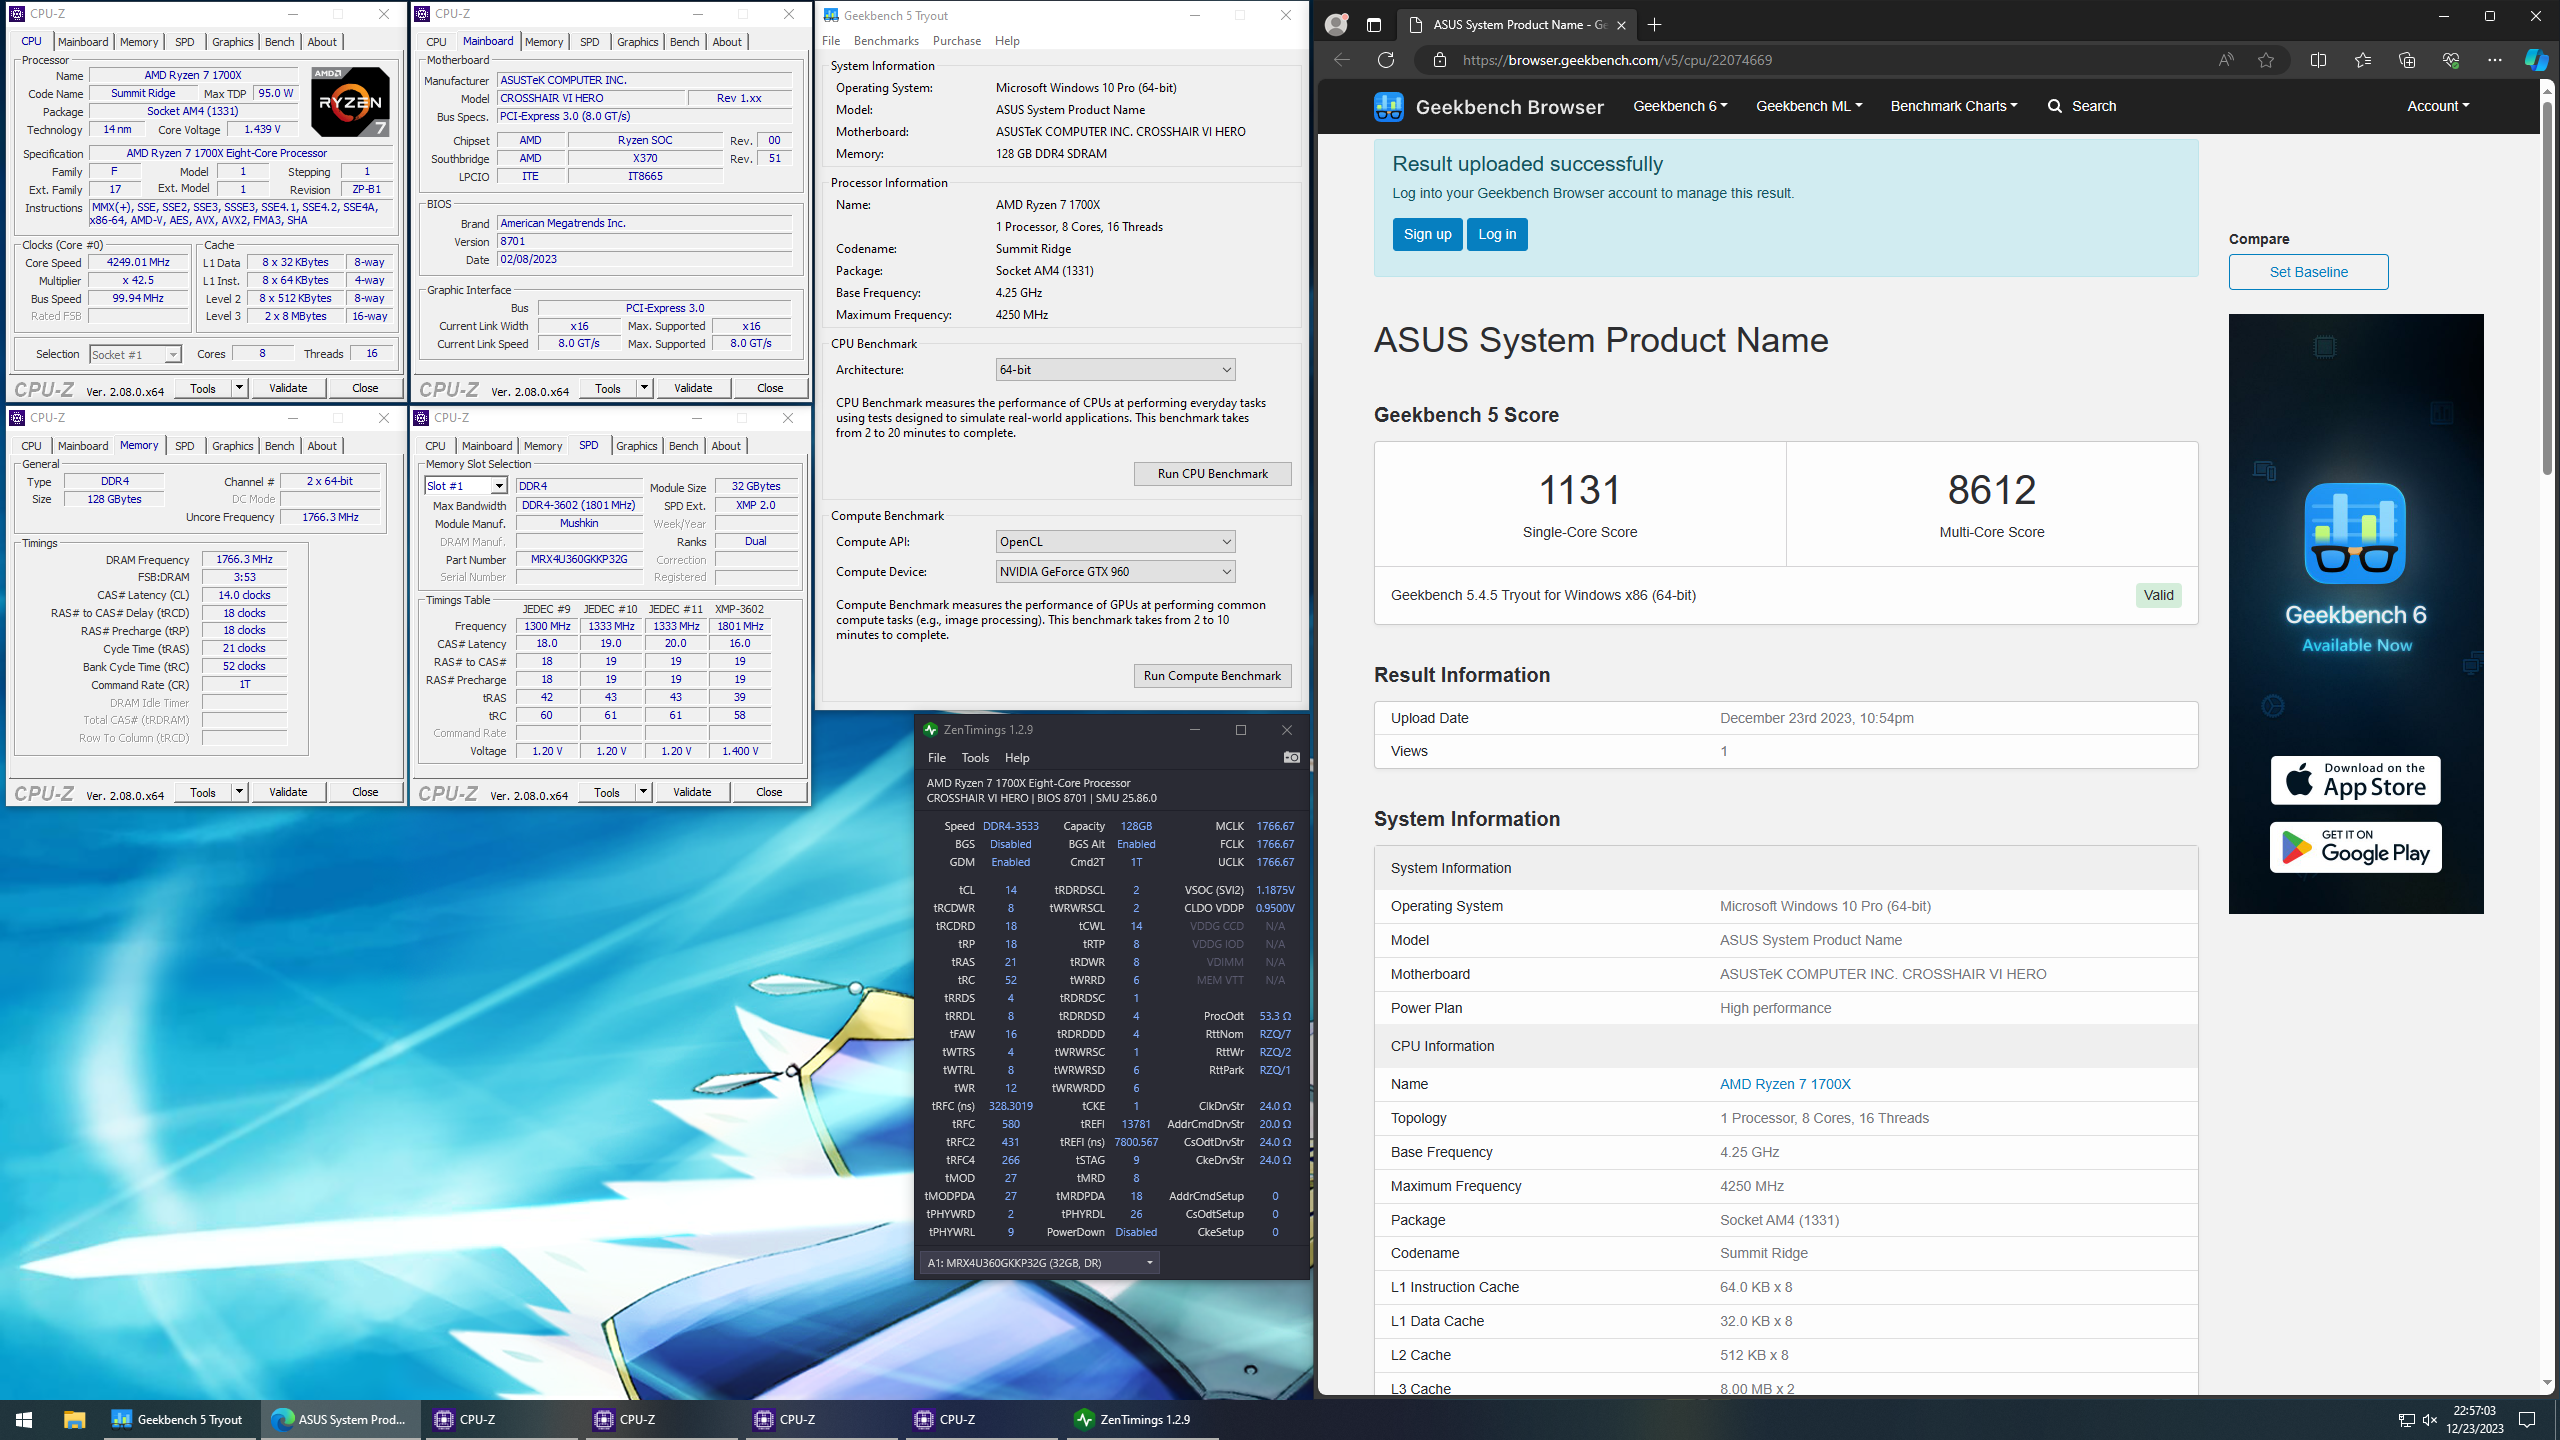Click the system clock in the taskbar
2560x1440 pixels.
click(x=2474, y=1420)
